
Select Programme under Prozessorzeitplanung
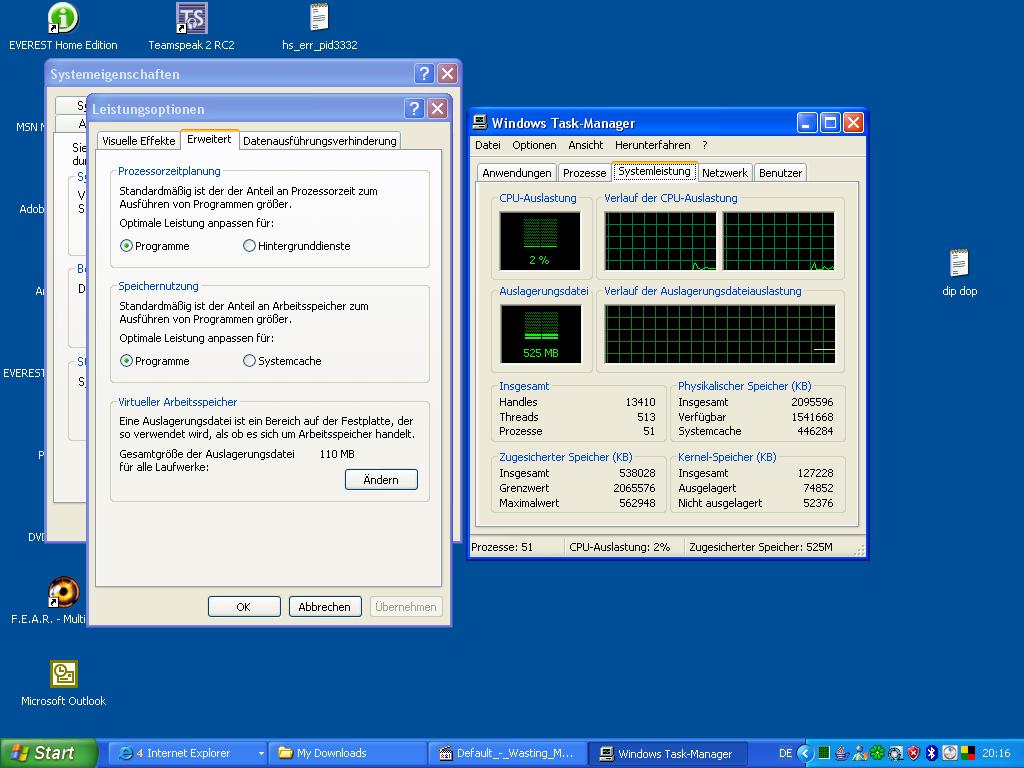click(x=155, y=246)
